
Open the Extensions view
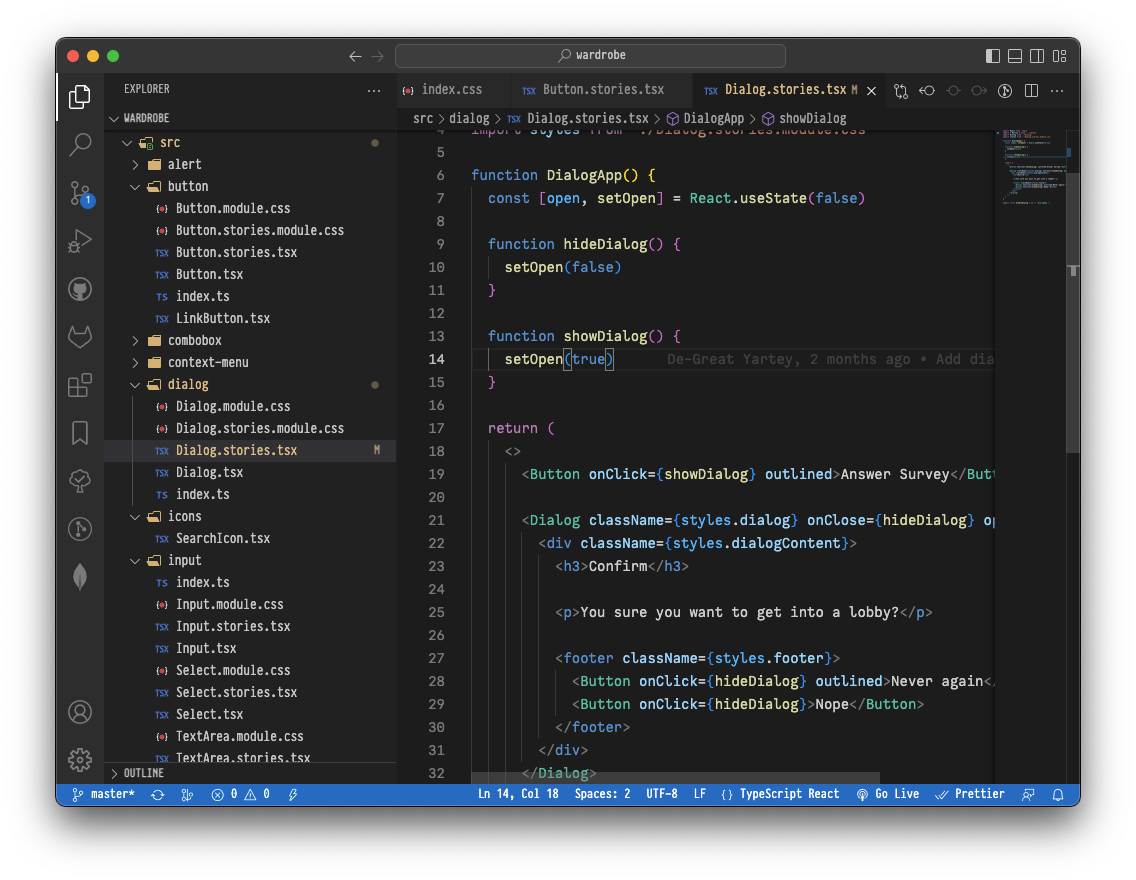(80, 385)
